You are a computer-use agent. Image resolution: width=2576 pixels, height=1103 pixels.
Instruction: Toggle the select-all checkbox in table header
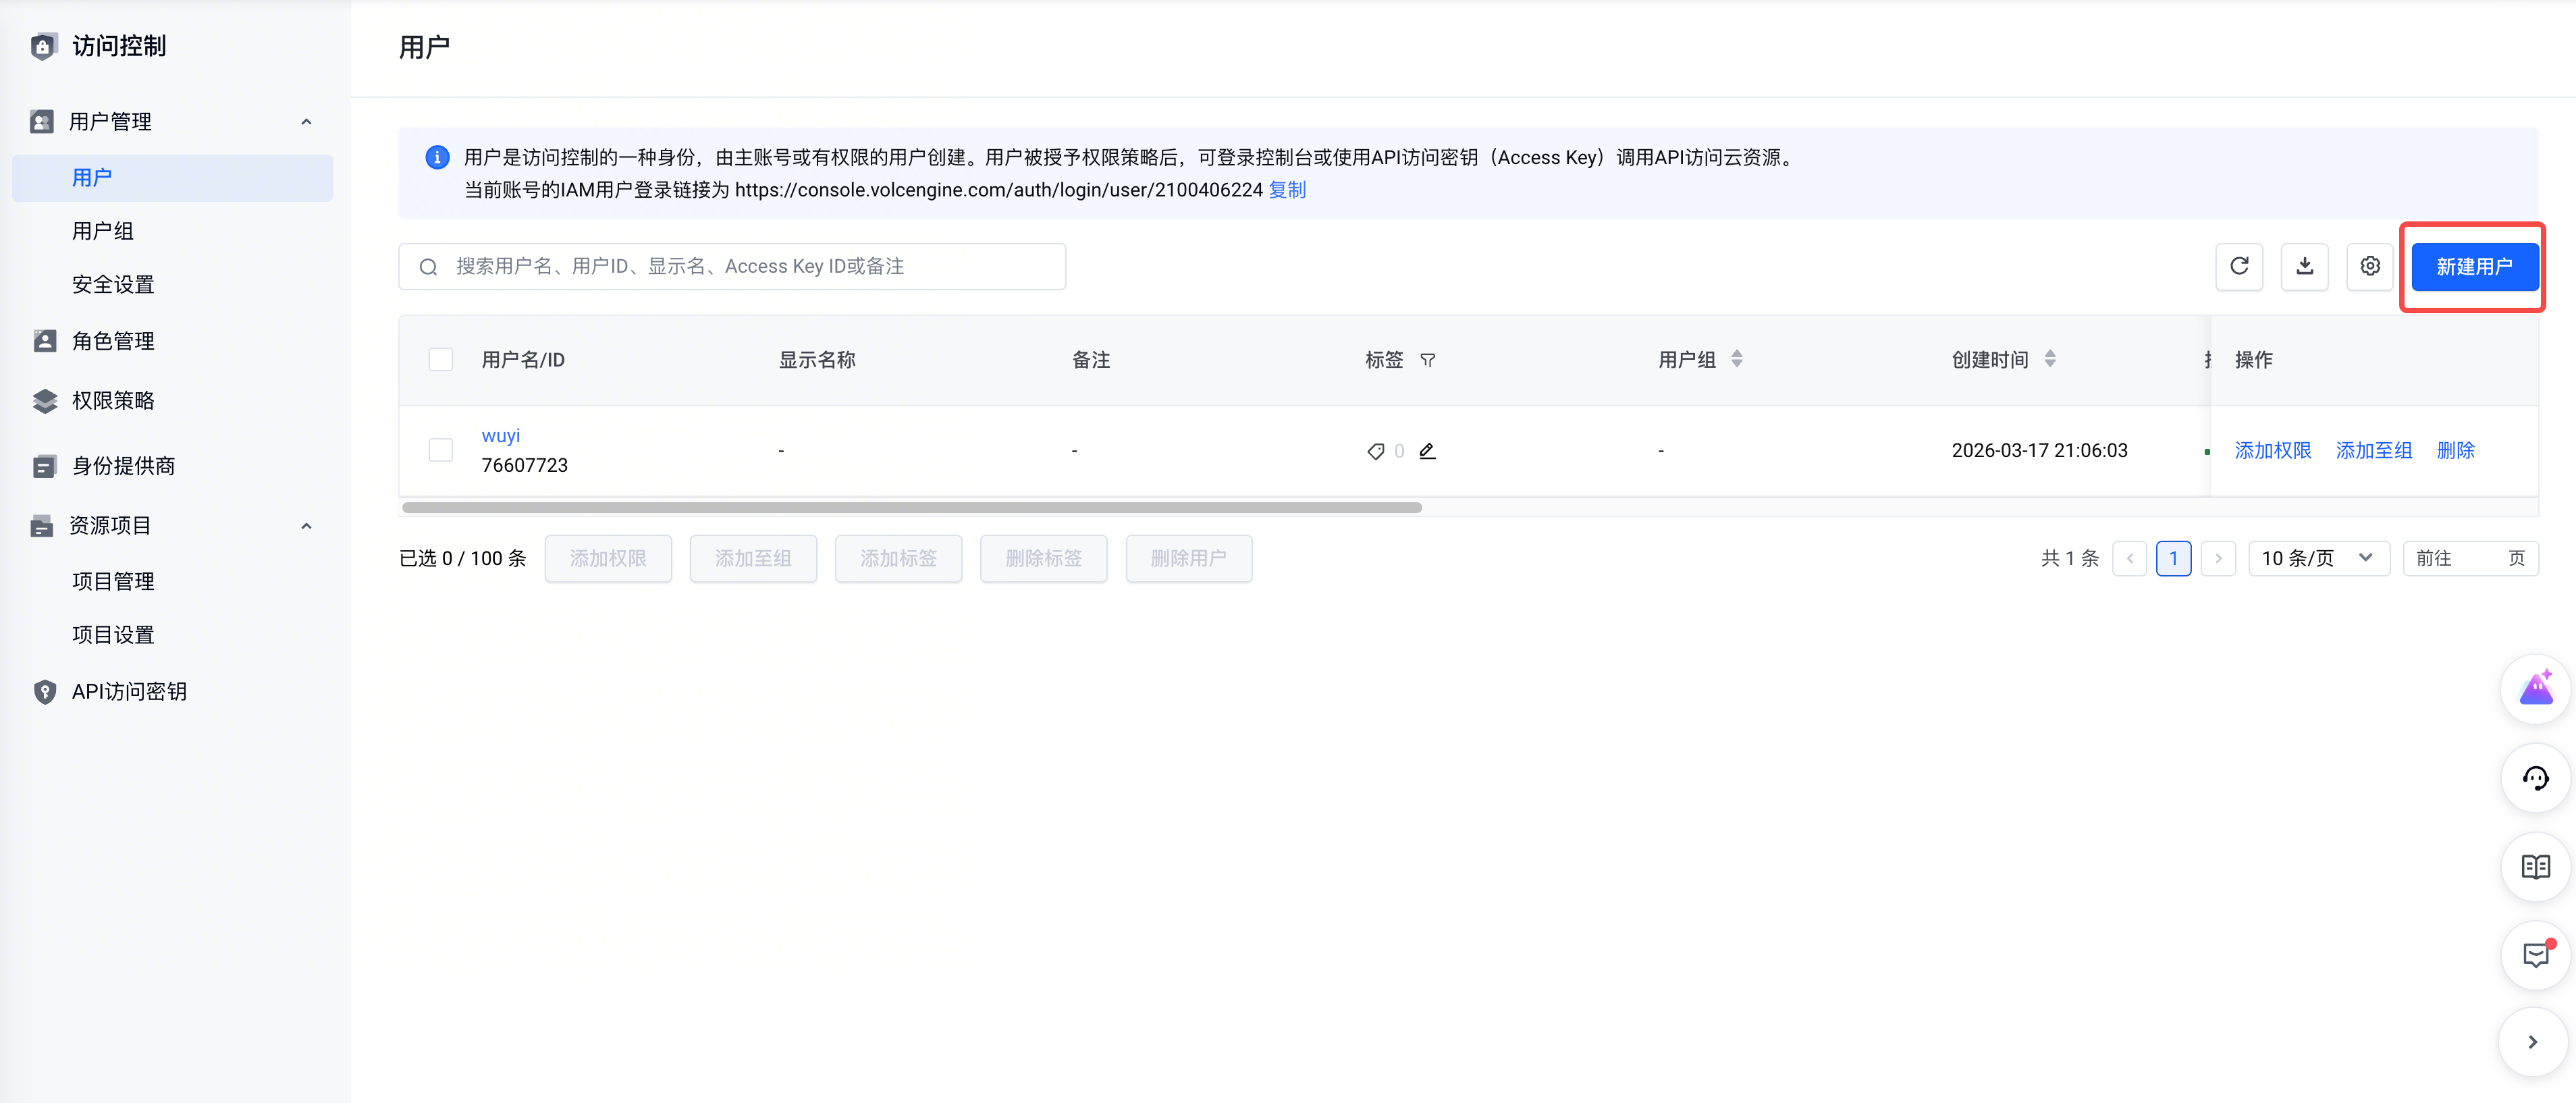pyautogui.click(x=440, y=360)
